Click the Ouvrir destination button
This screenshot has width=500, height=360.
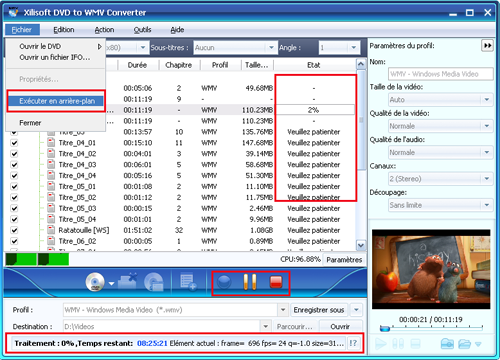tap(340, 327)
